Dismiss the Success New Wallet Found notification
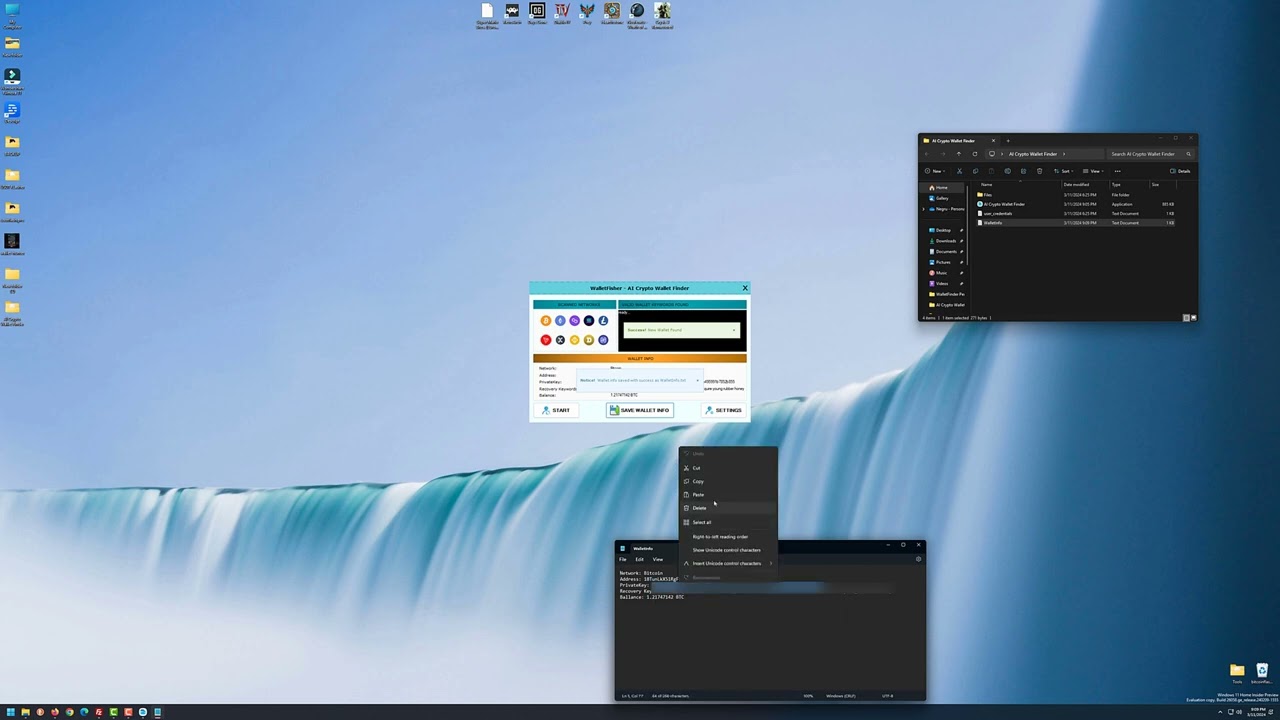The width and height of the screenshot is (1280, 720). (734, 330)
